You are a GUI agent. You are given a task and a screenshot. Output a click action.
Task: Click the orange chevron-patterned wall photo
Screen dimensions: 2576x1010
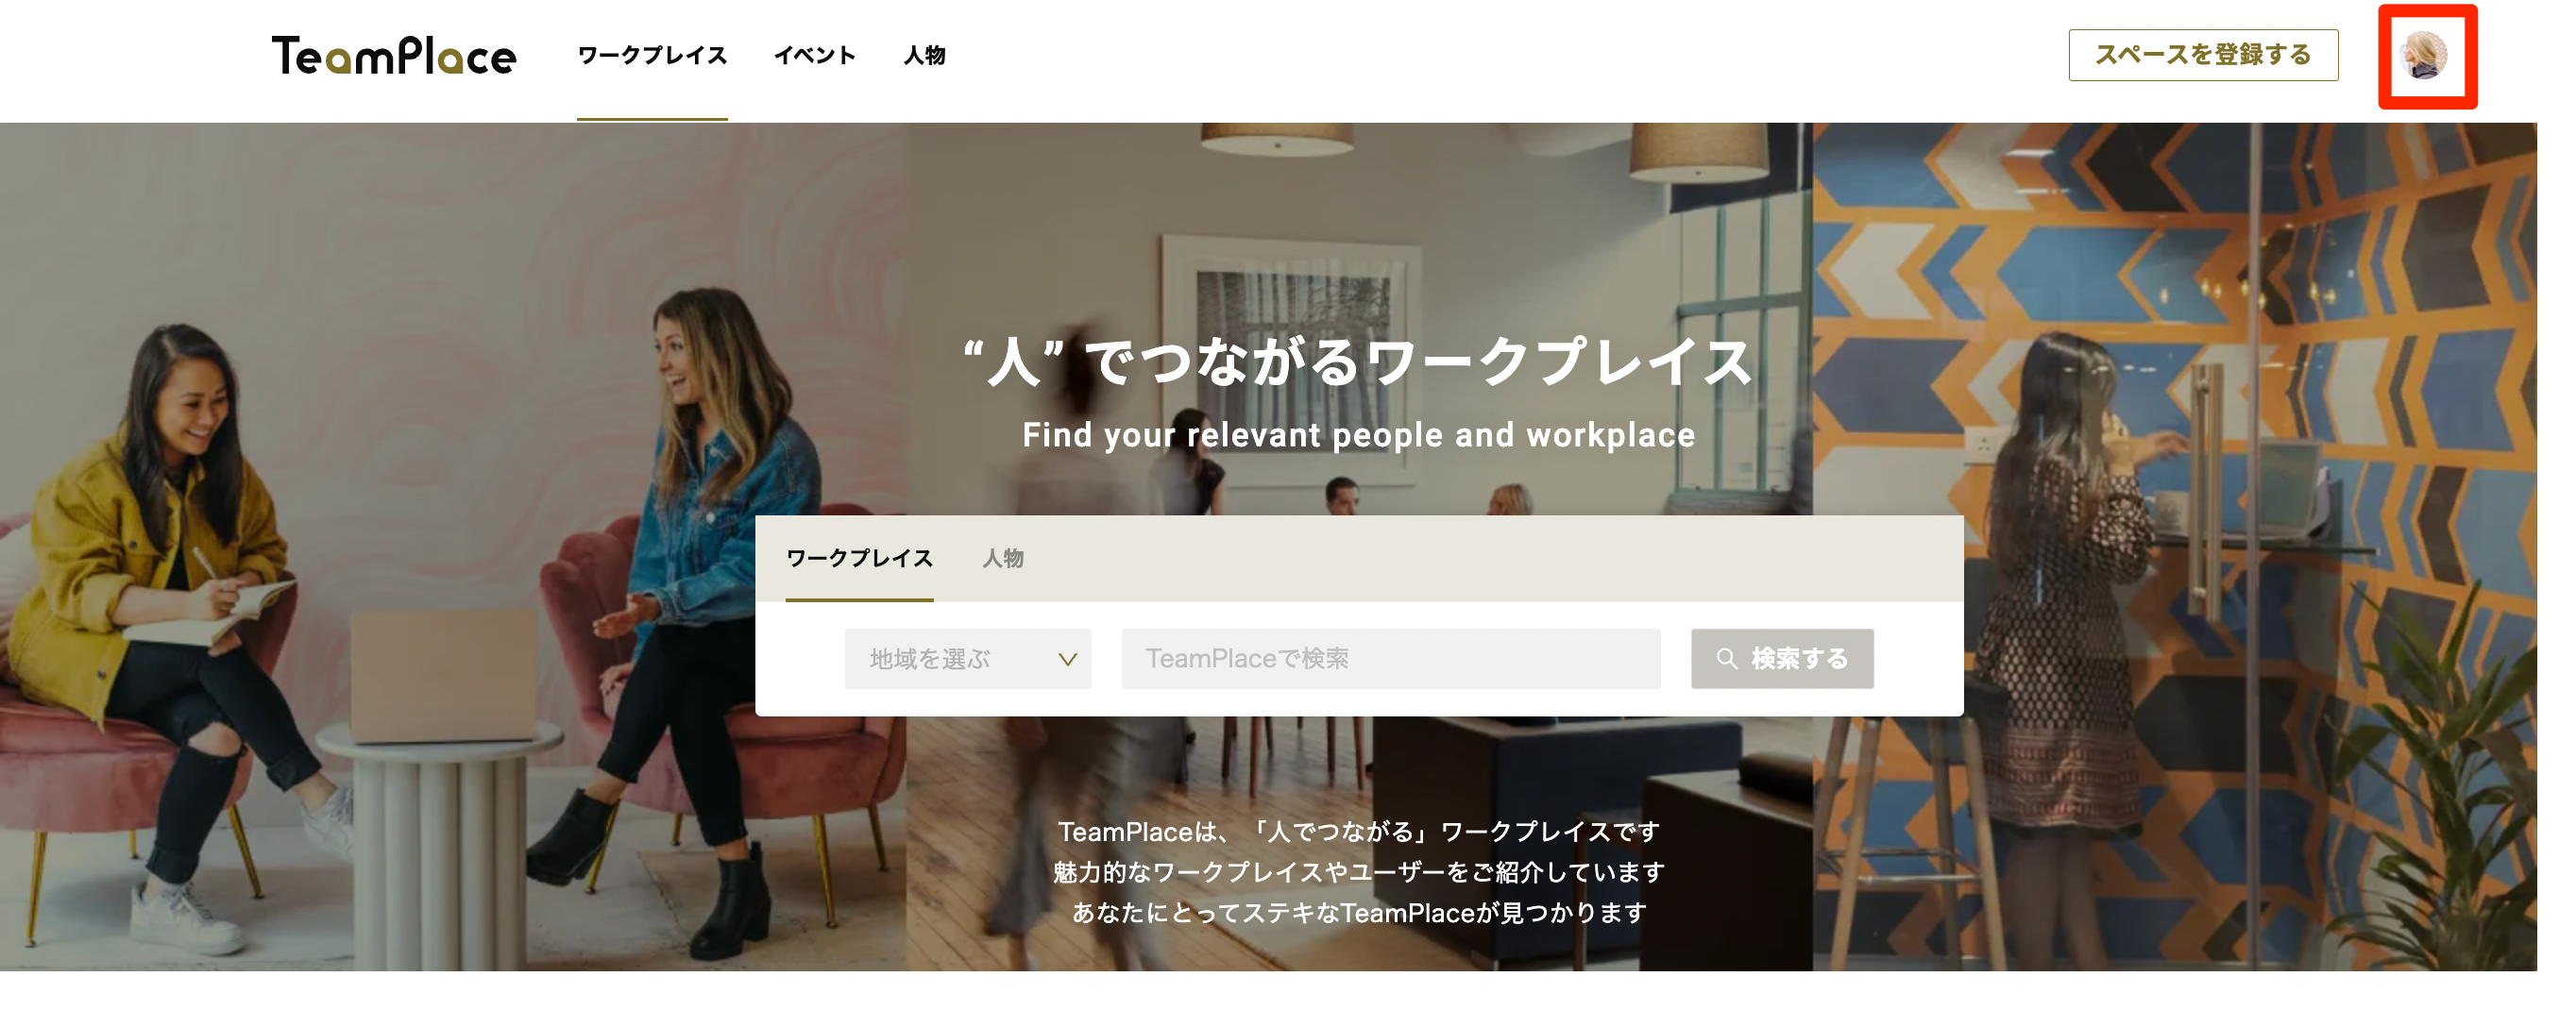[2175, 546]
